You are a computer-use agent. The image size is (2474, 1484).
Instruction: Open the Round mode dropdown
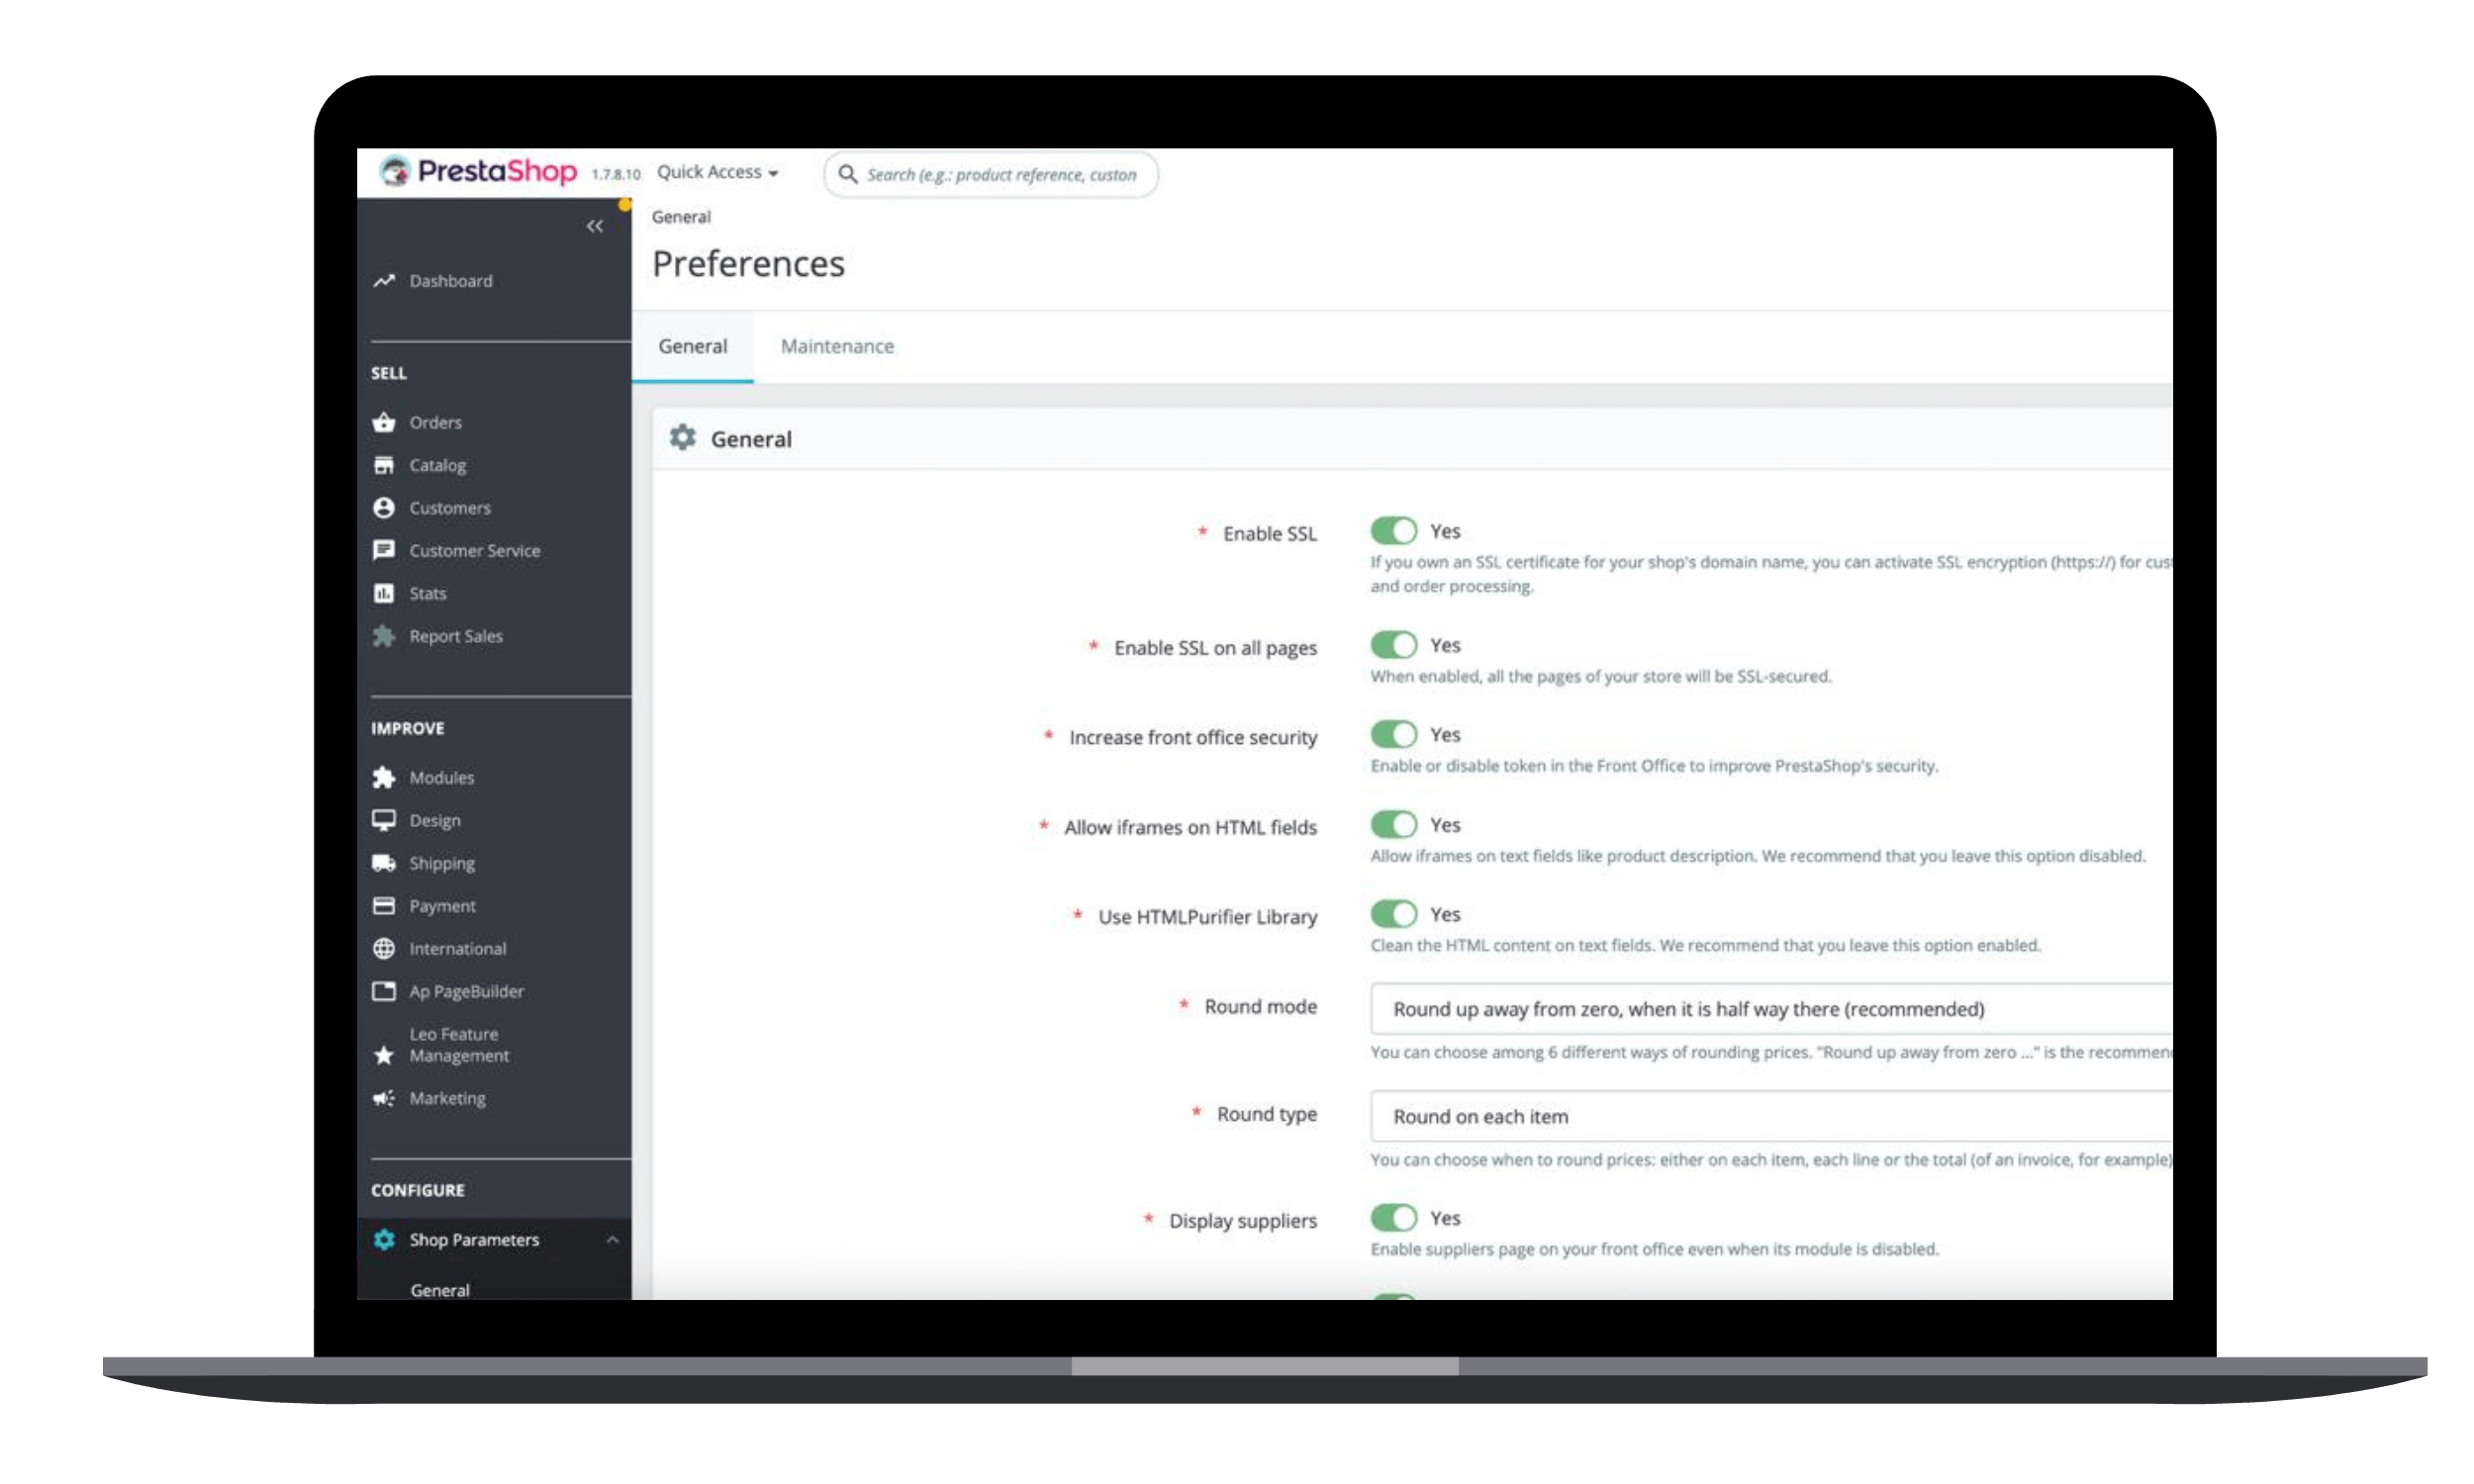[x=1771, y=1009]
